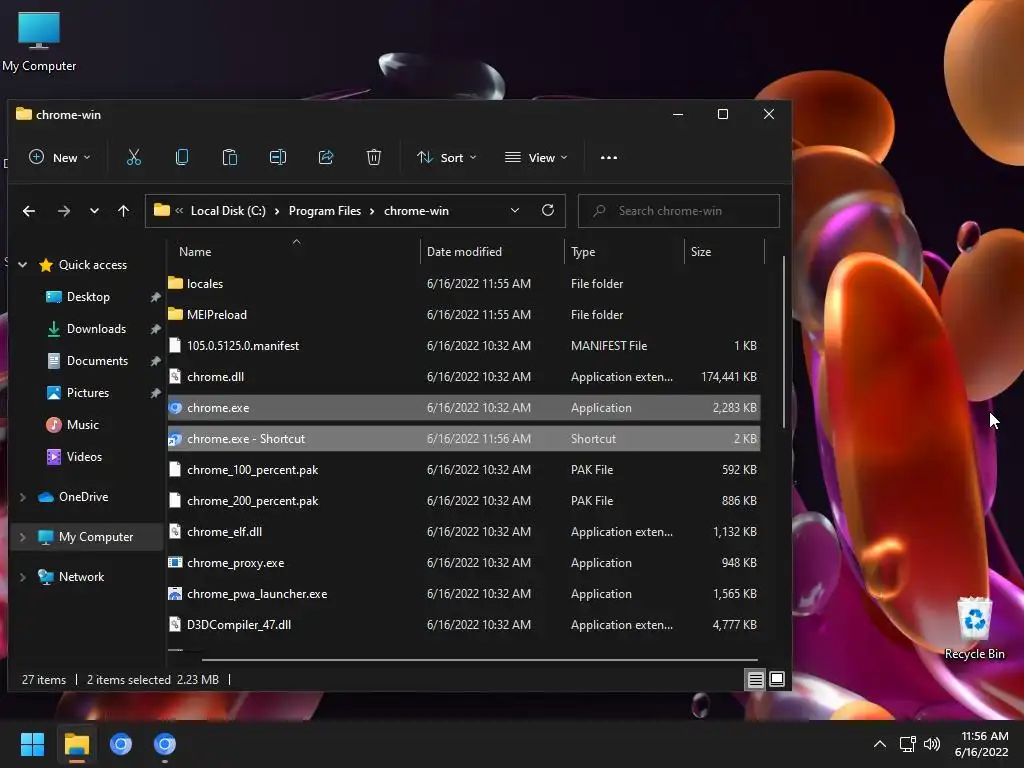1024x768 pixels.
Task: Select Pictures in Quick access
Action: (x=88, y=392)
